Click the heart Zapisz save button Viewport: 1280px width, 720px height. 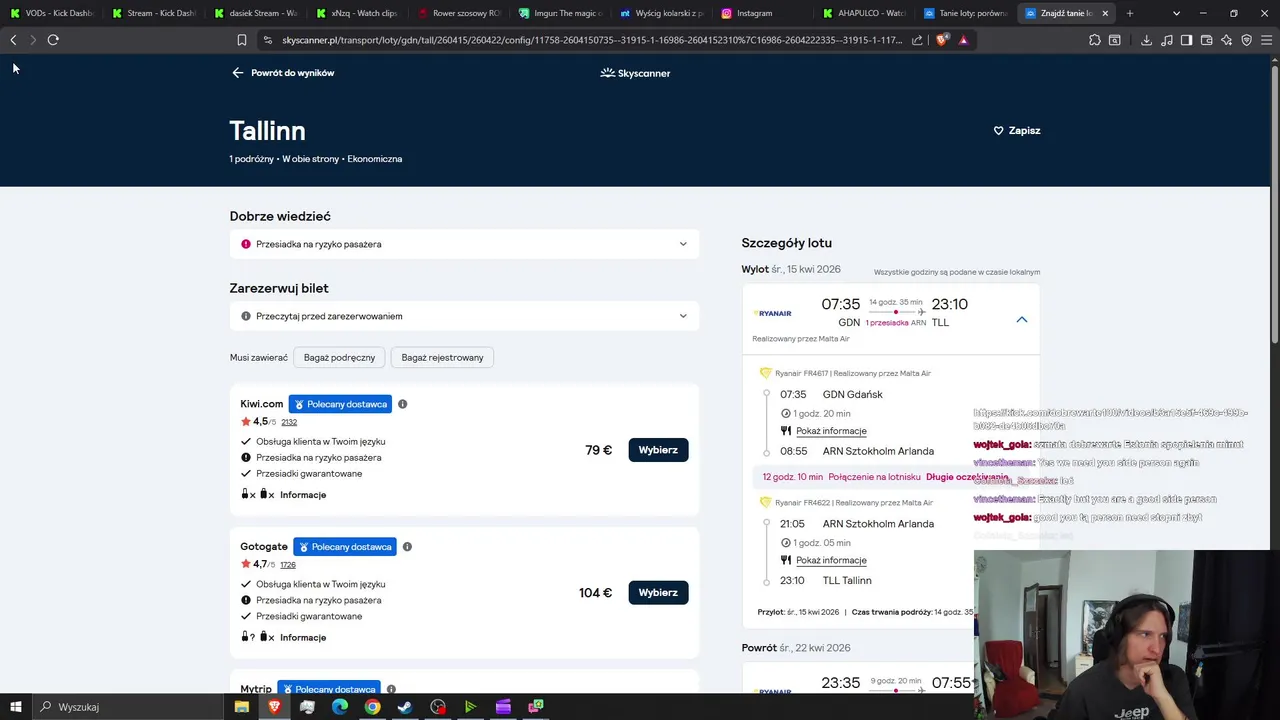coord(1017,131)
